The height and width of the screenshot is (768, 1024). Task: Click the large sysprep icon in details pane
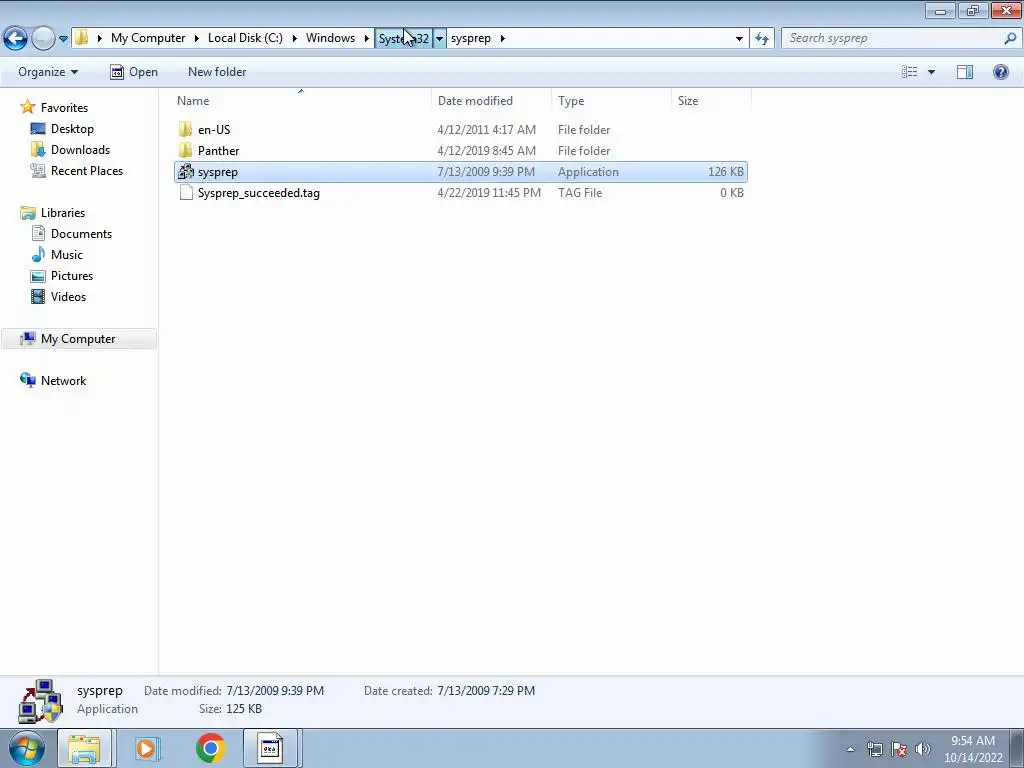(x=40, y=701)
